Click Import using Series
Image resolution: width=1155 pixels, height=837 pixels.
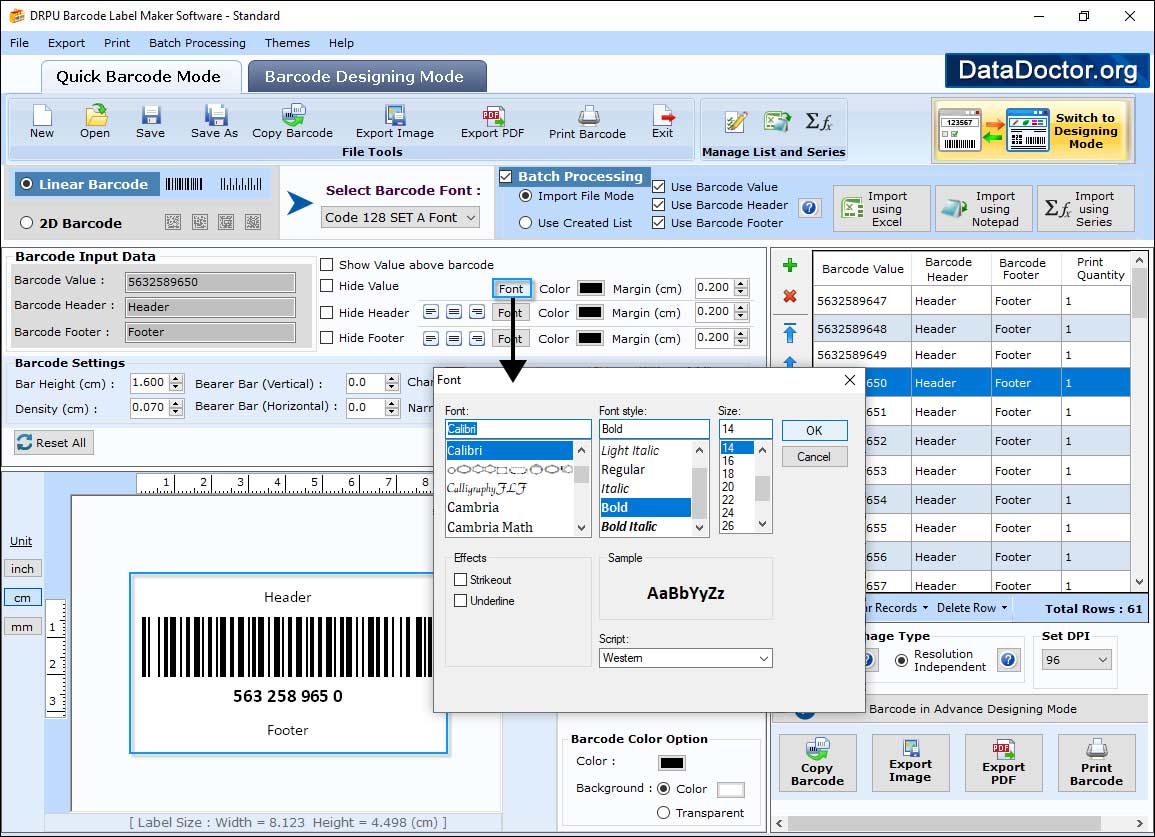coord(1086,209)
